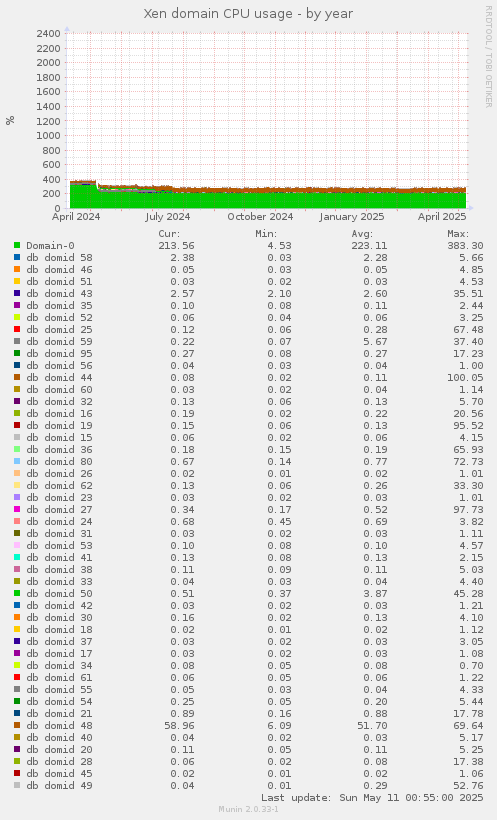The image size is (497, 820).
Task: Click the "Last update" timestamp text
Action: coord(372,798)
